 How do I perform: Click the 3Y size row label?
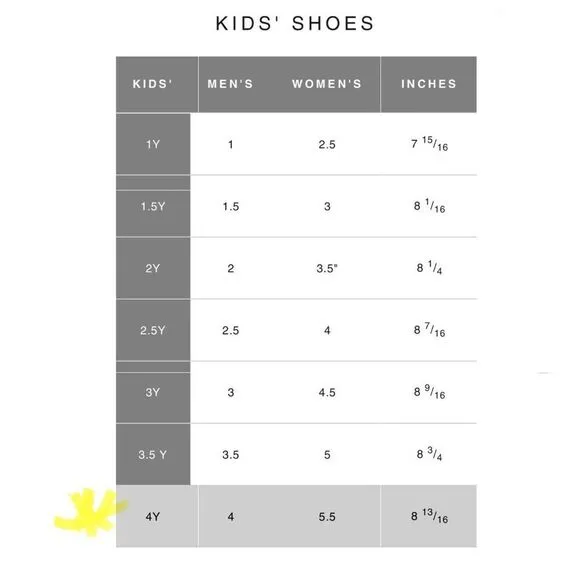click(153, 392)
